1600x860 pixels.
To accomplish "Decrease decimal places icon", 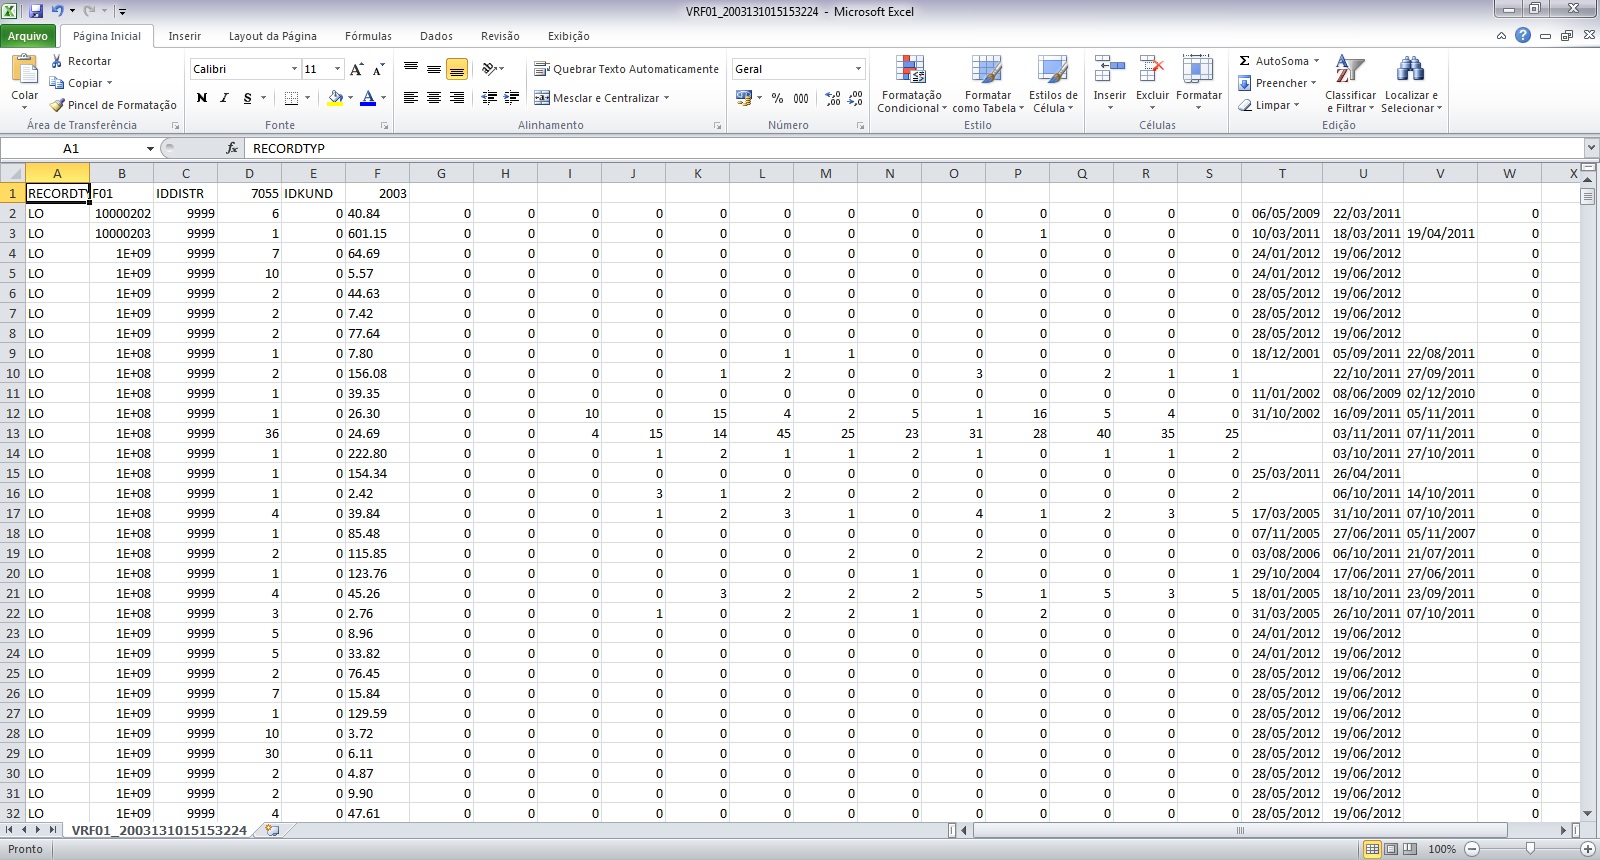I will pos(855,98).
